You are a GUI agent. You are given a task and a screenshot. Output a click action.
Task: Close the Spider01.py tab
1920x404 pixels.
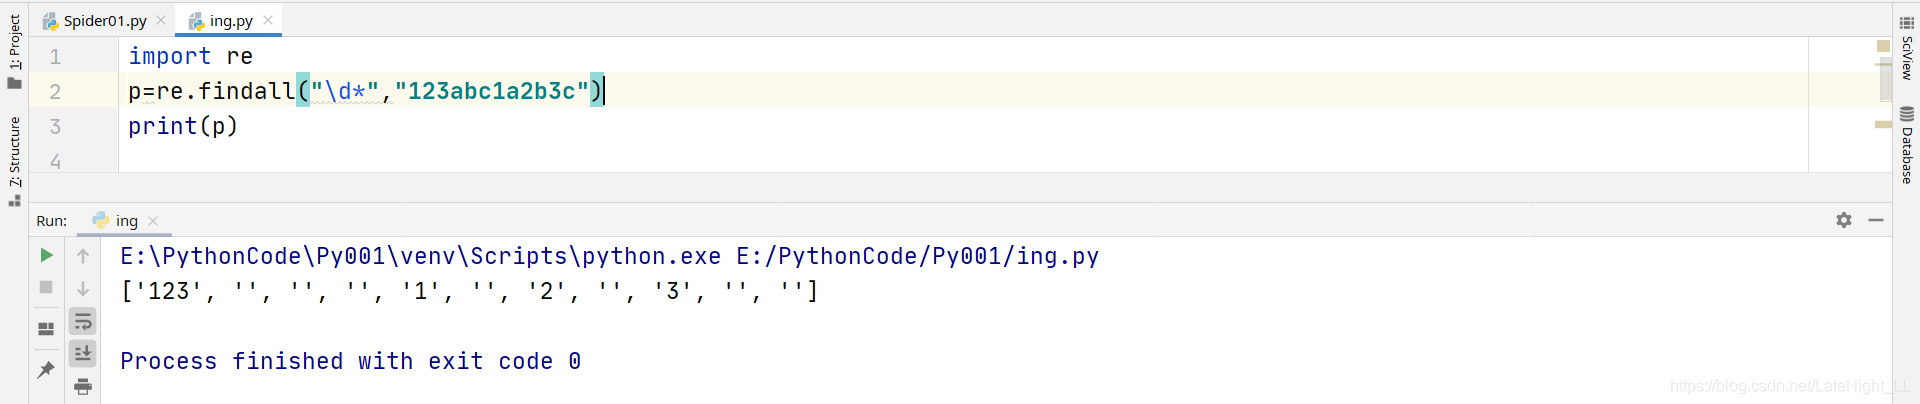(161, 20)
